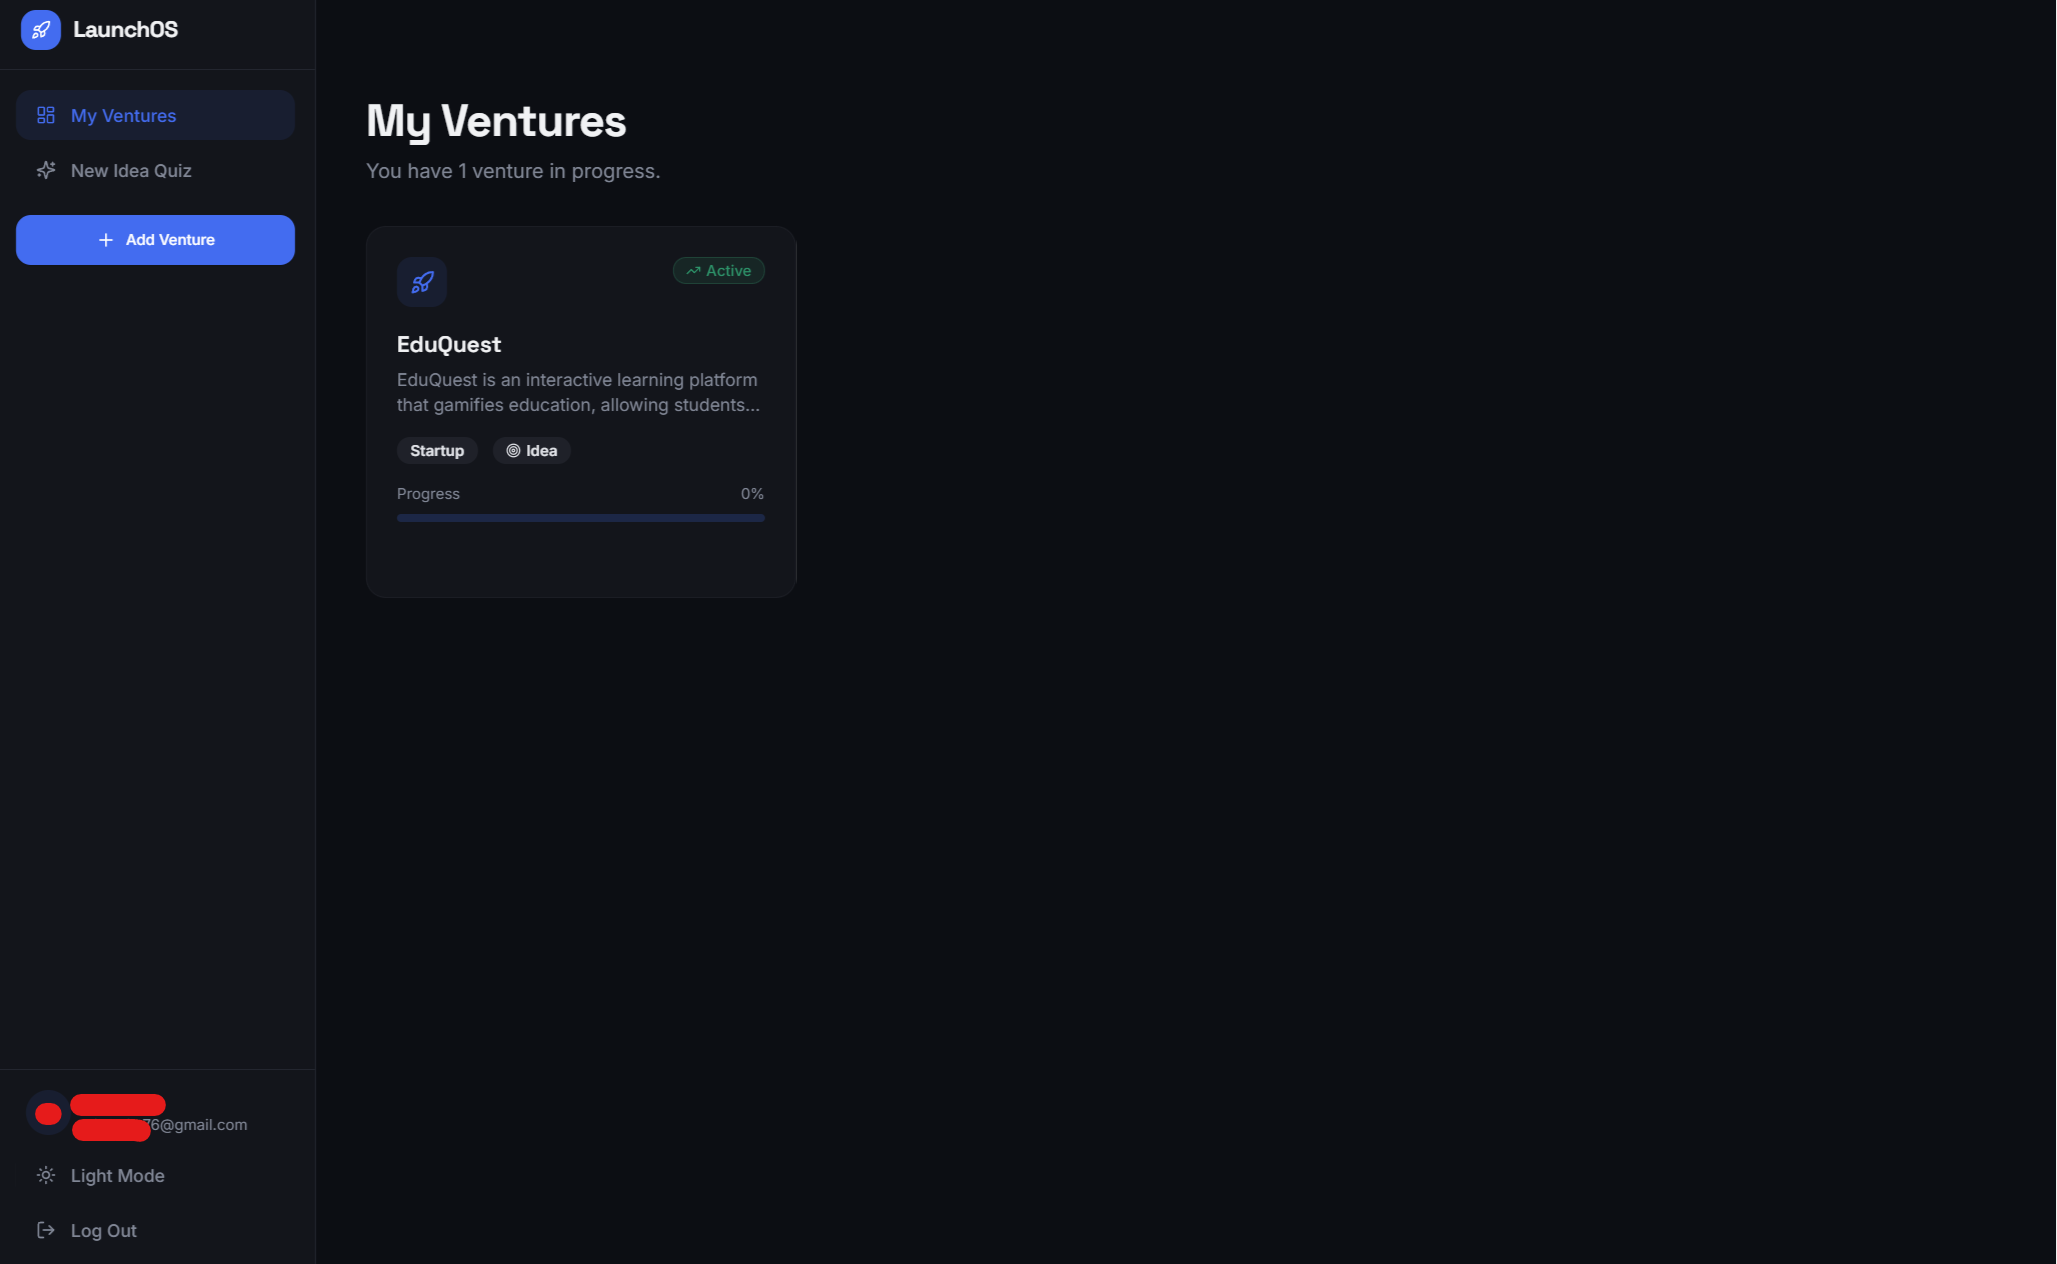Click the plus icon in Add Venture
This screenshot has height=1264, width=2057.
tap(106, 240)
